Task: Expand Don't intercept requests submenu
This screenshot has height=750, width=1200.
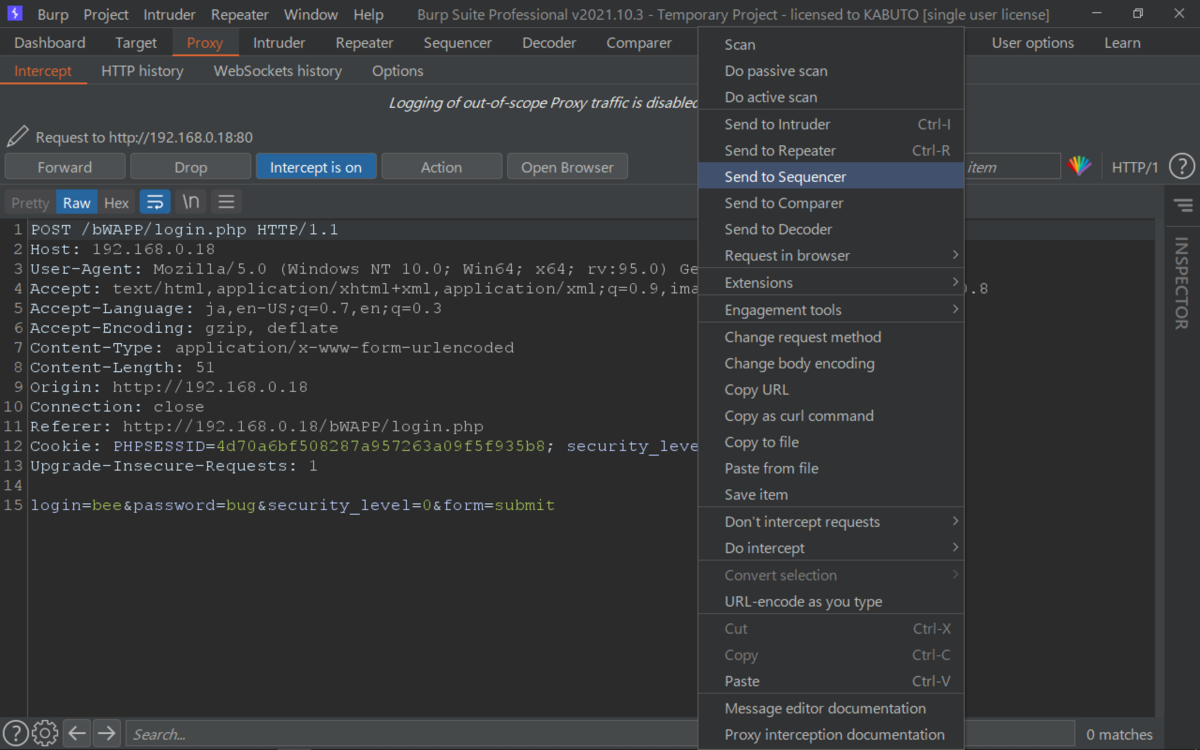Action: tap(831, 521)
